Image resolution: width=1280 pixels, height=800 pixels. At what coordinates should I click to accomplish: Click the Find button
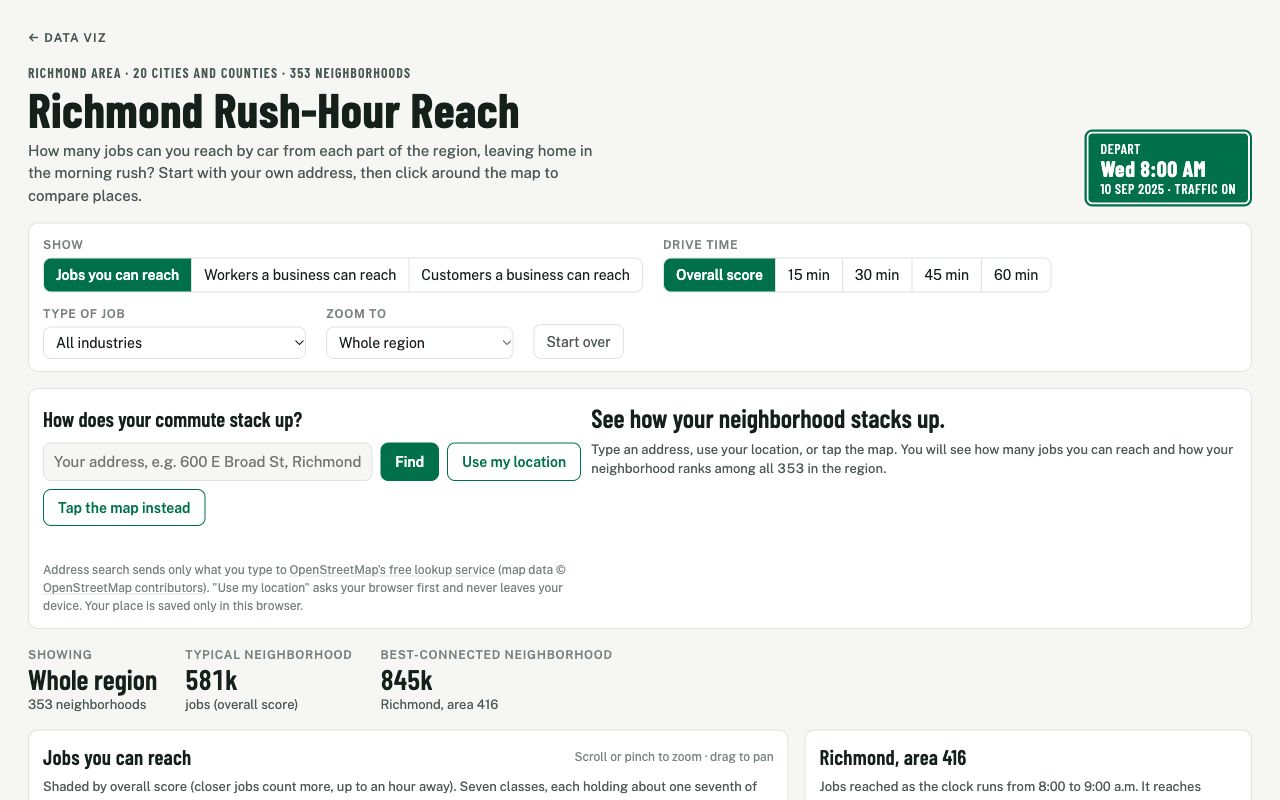pyautogui.click(x=410, y=462)
